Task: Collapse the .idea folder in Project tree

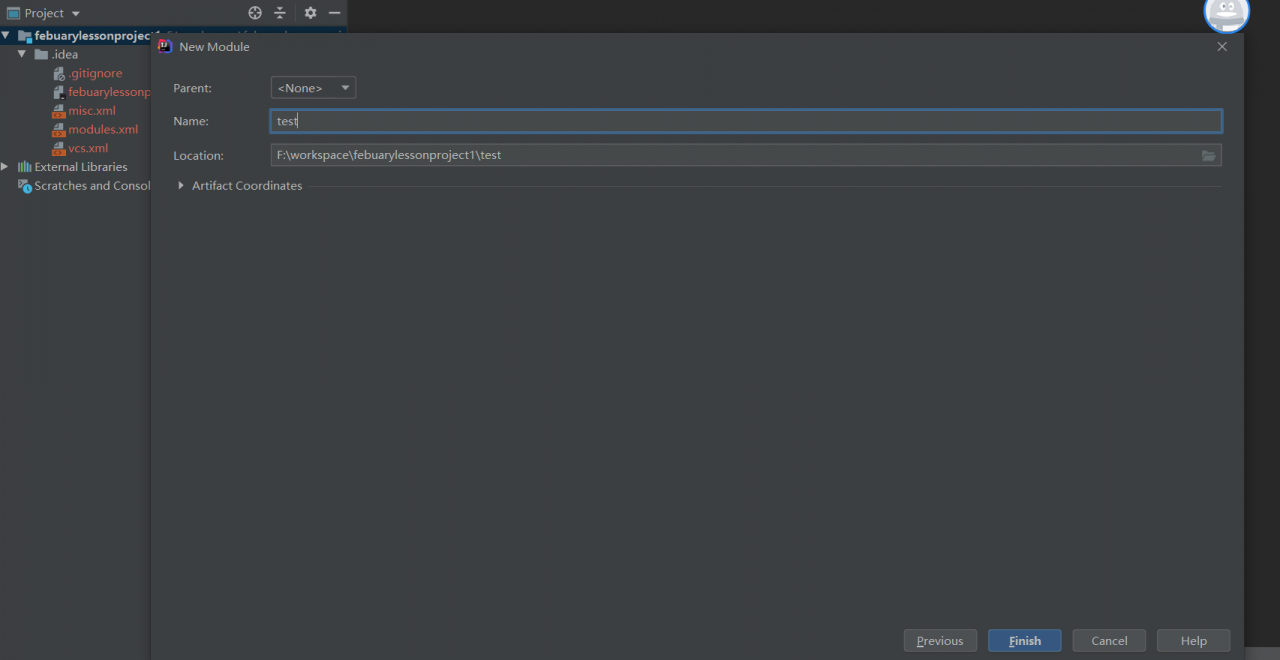Action: point(22,54)
